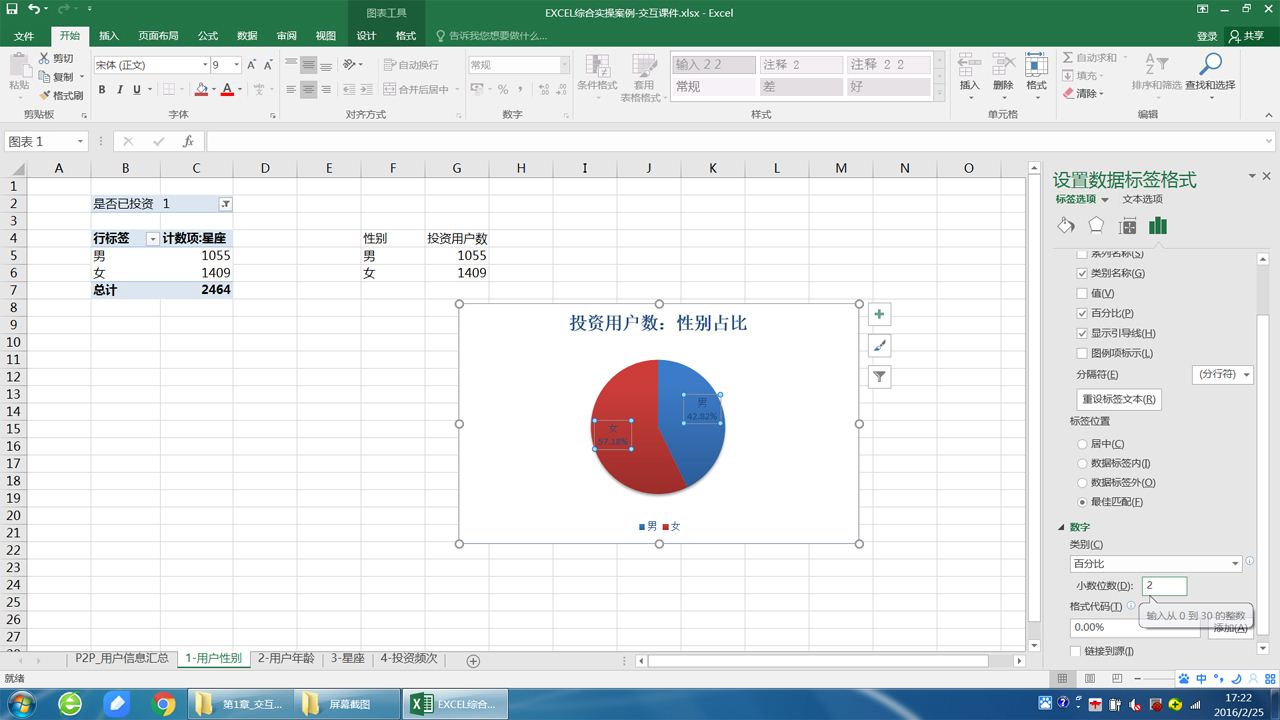Click the Find and Select magnifier icon
The width and height of the screenshot is (1280, 720).
[x=1210, y=65]
